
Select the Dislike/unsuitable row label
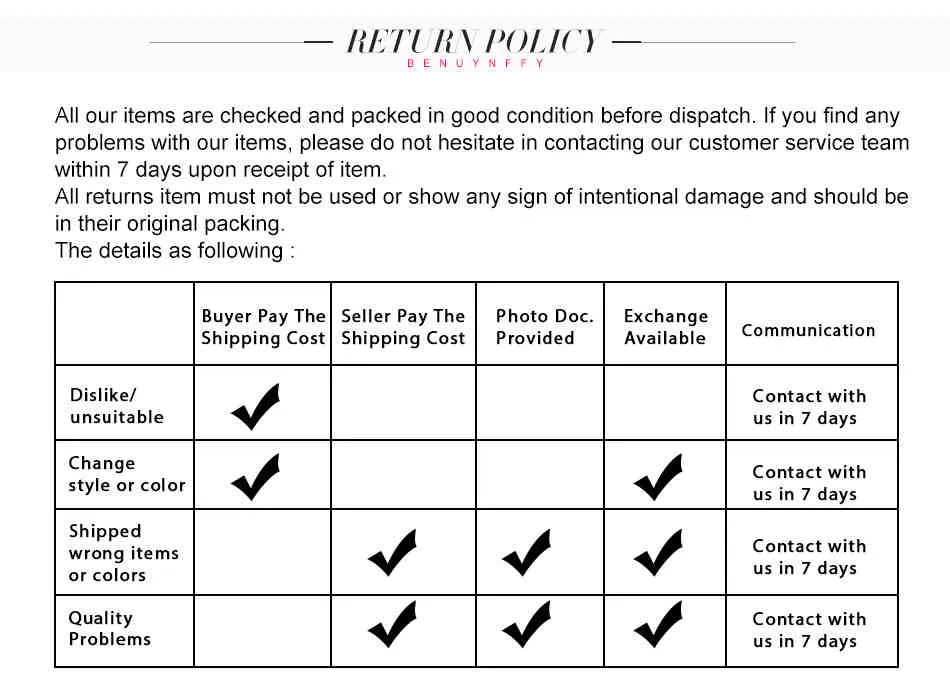pos(117,406)
